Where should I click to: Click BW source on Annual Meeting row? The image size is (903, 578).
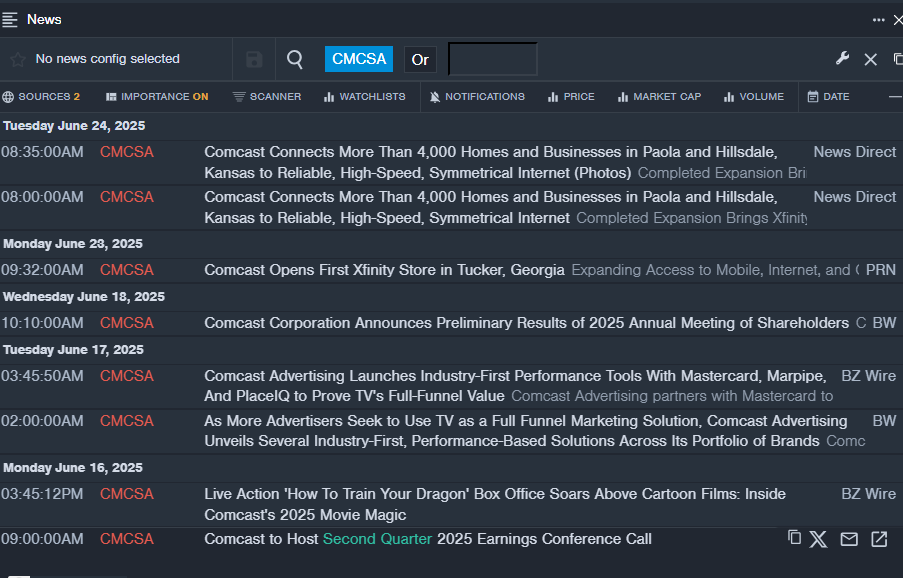885,323
